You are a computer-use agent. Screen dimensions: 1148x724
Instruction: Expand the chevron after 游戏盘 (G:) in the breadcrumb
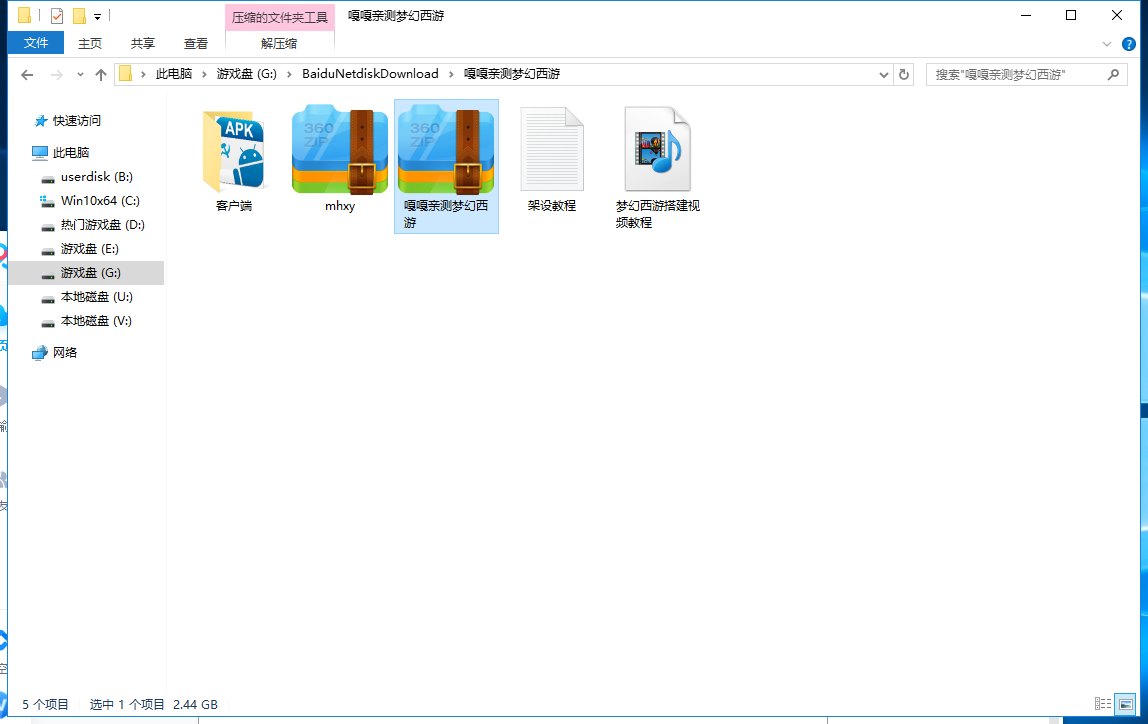(x=289, y=74)
